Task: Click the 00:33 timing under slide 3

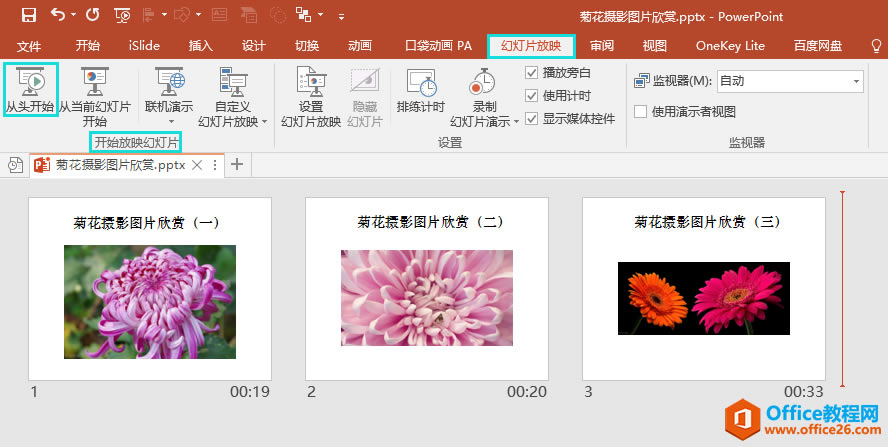Action: coord(804,391)
